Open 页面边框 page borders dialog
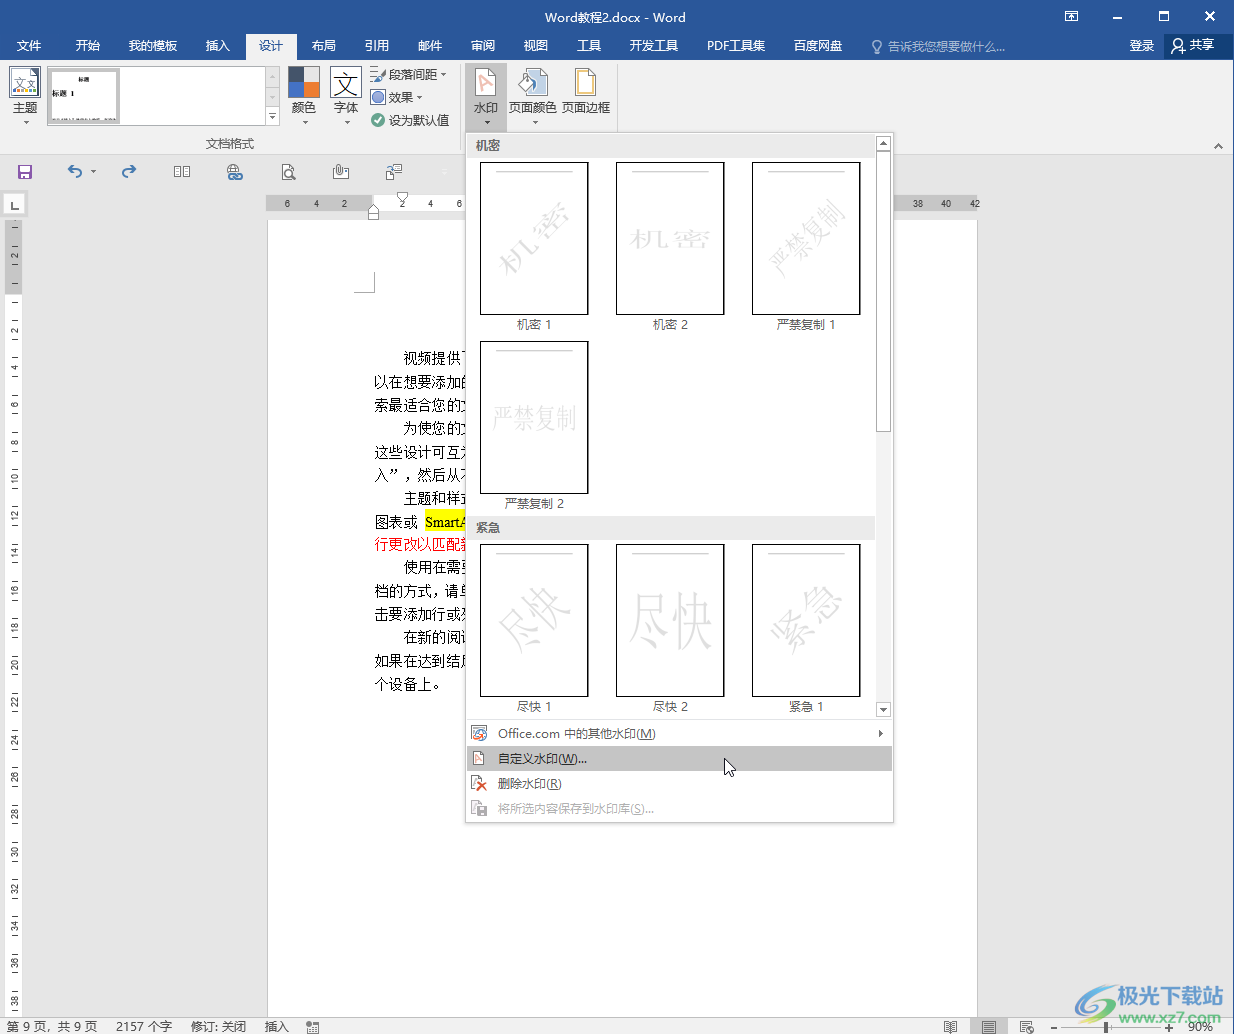Image resolution: width=1234 pixels, height=1034 pixels. tap(586, 92)
